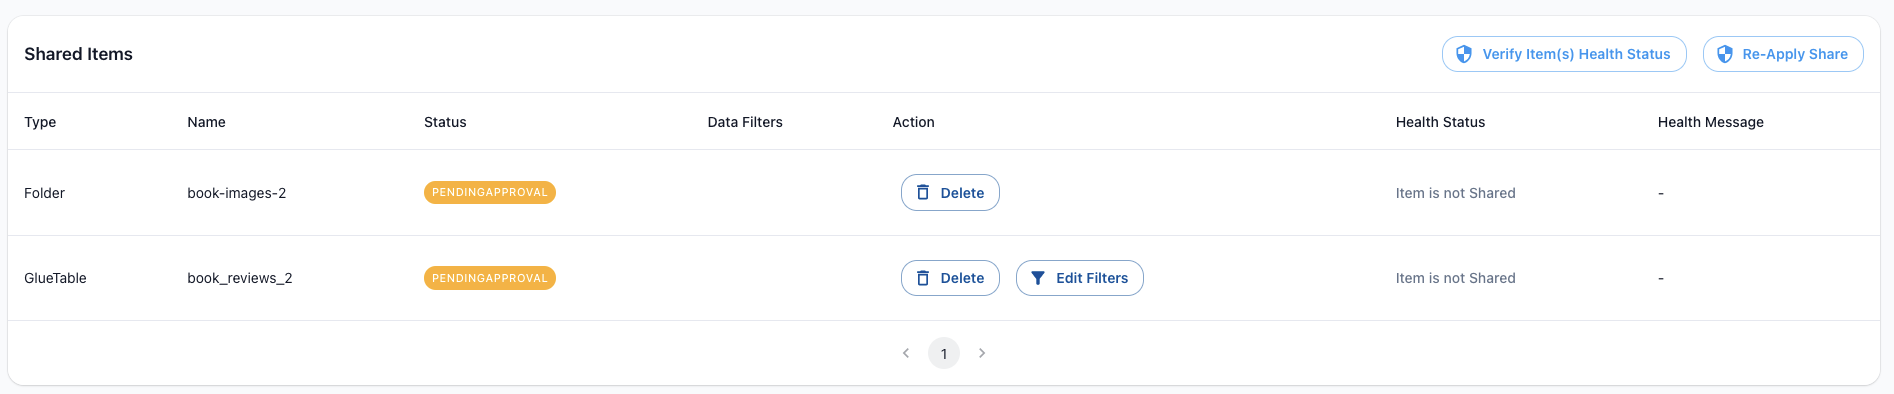Click the trash icon in book-images-2 row

[923, 193]
